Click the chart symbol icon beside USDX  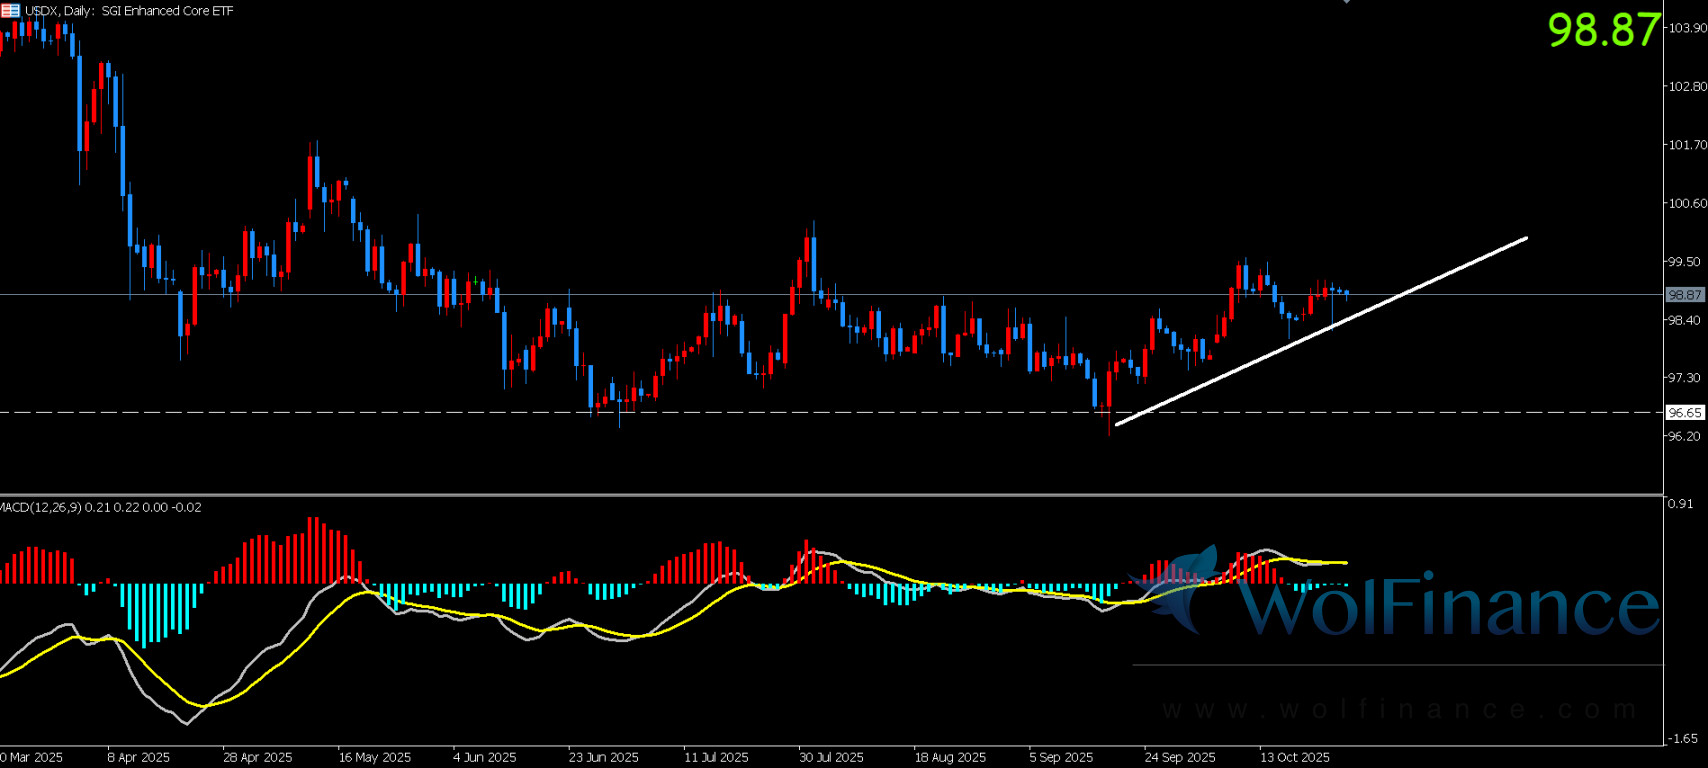10,11
